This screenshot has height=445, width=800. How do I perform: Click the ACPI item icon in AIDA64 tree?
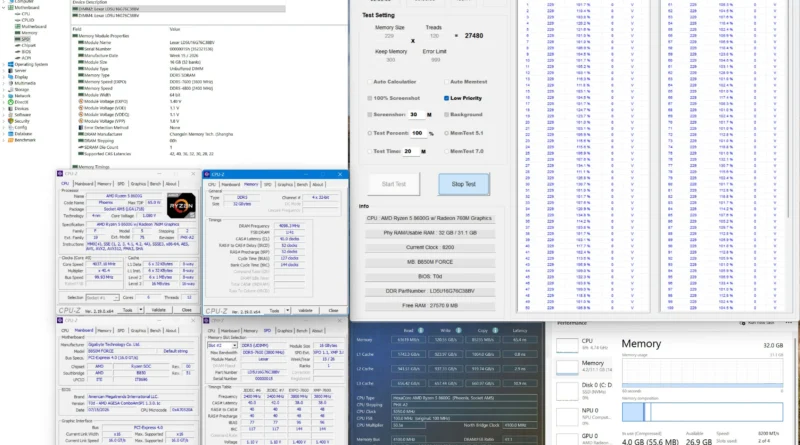[x=18, y=58]
